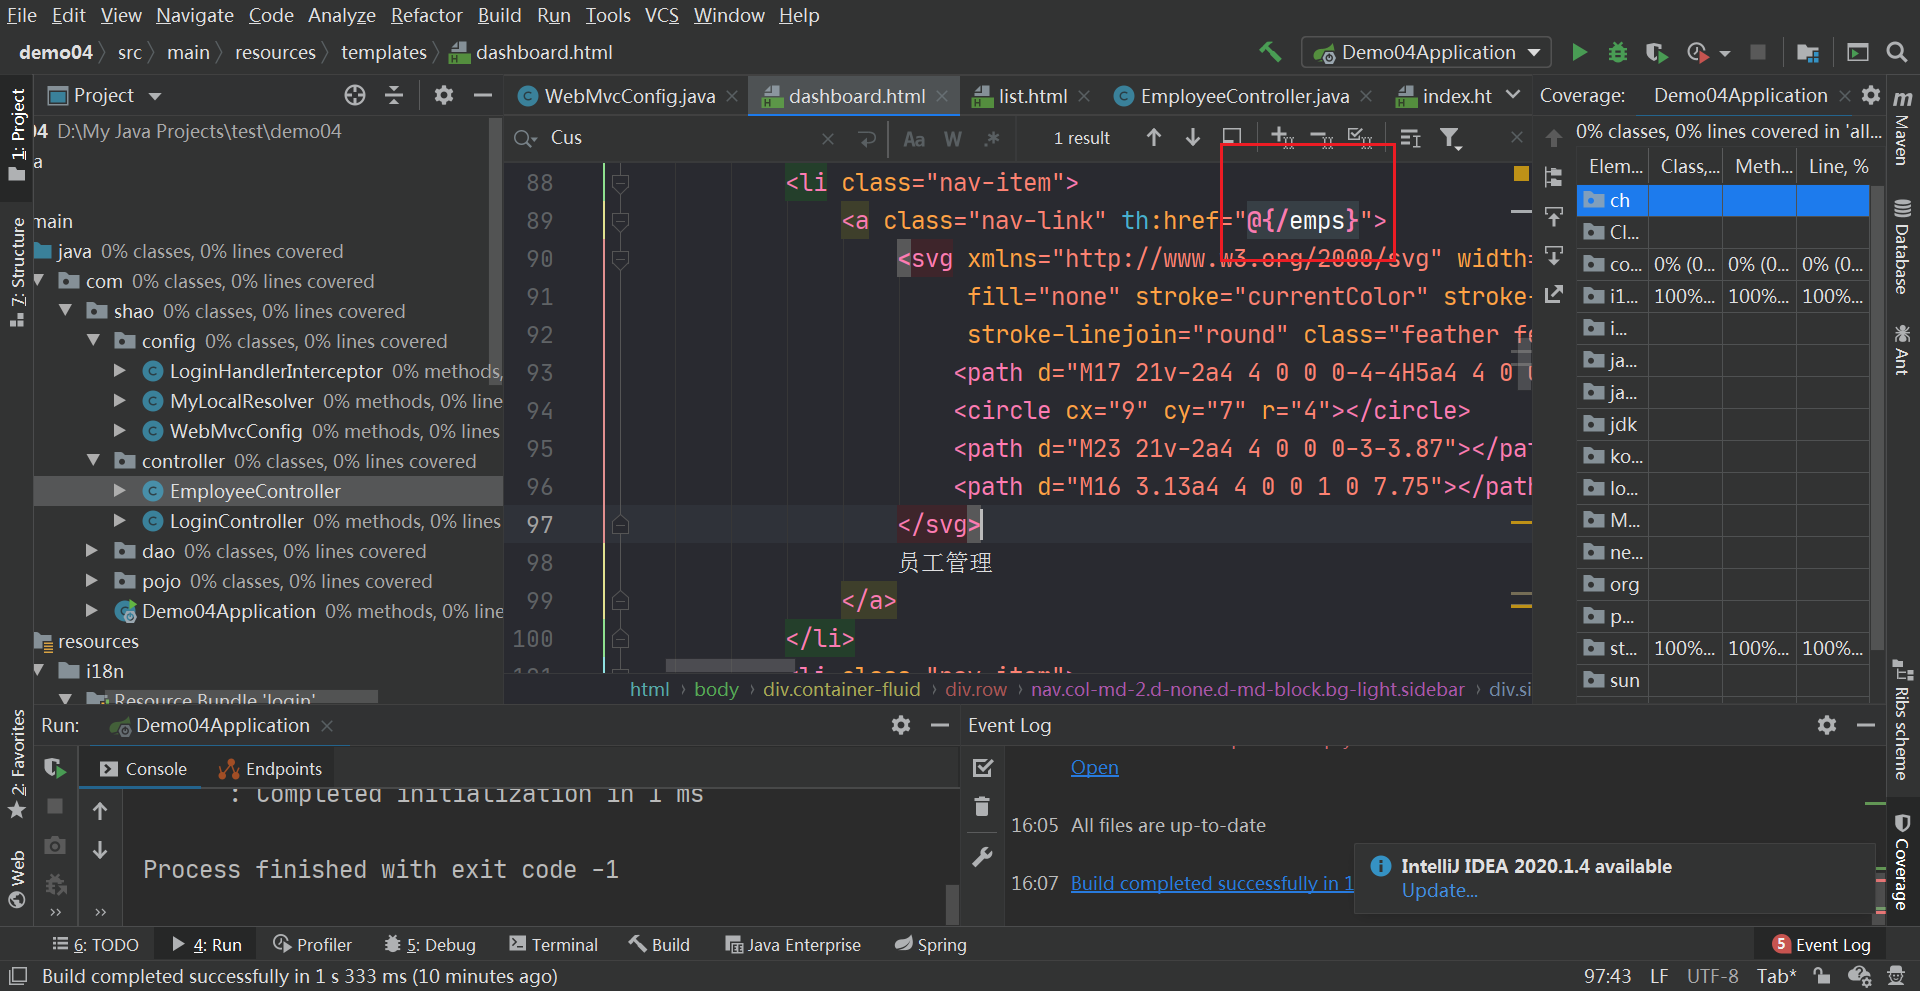Click Export coverage report icon
Viewport: 1920px width, 991px height.
point(1554,295)
